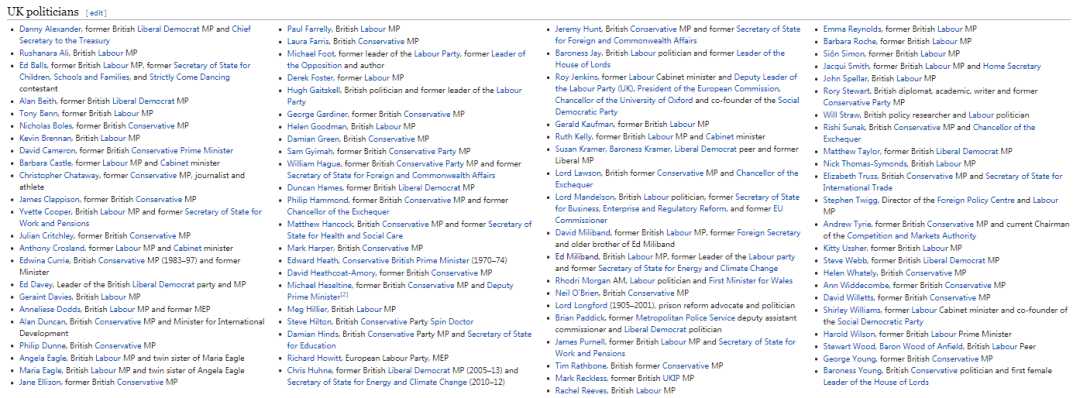
Task: Click the edit link beside UK politicians
Action: tap(96, 13)
